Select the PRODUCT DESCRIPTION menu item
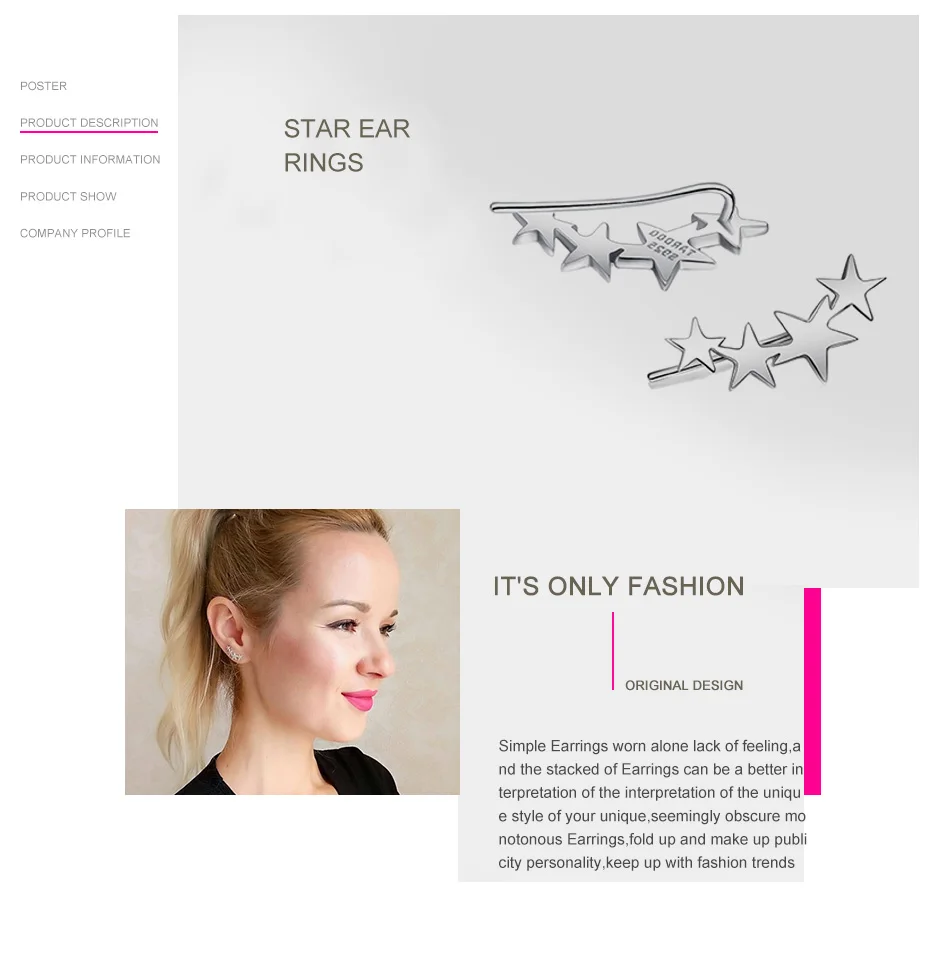The height and width of the screenshot is (953, 950). tap(89, 123)
